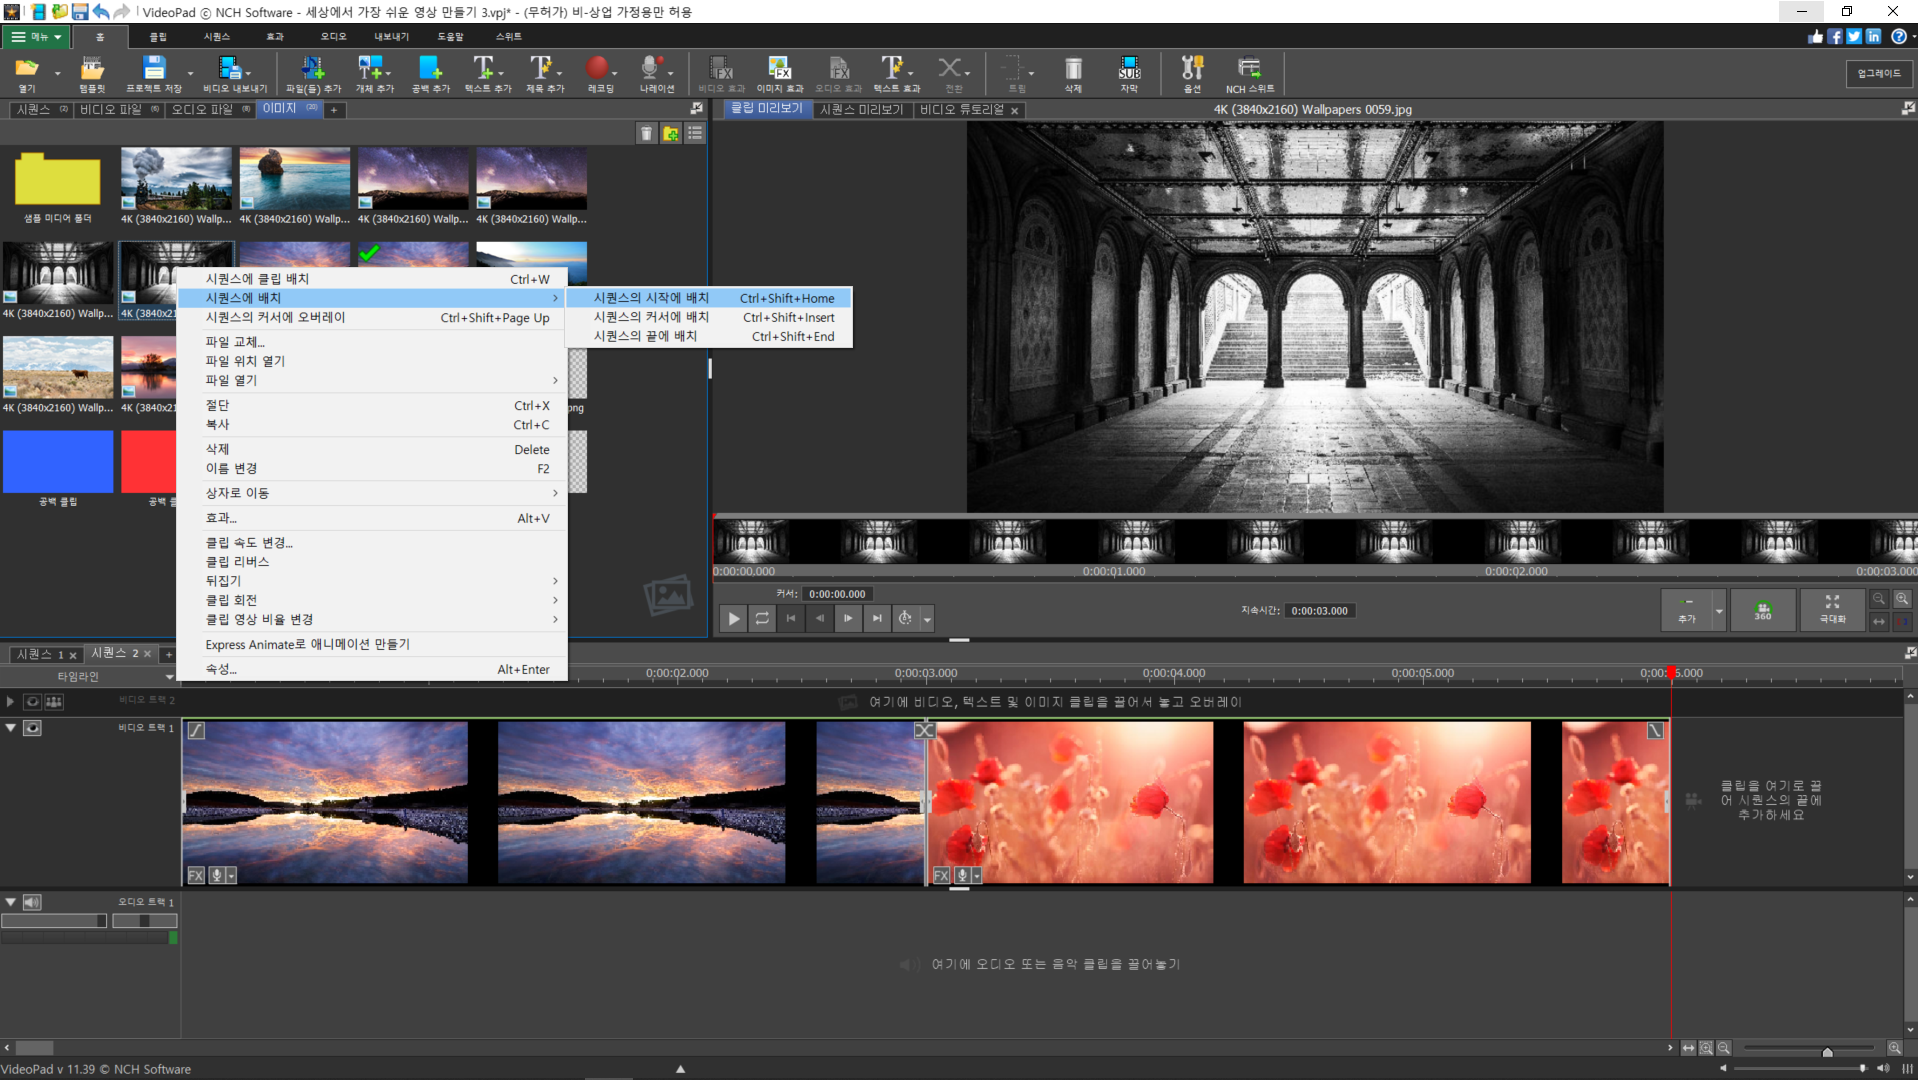Choose 클립 속도 변경 from context menu
Viewport: 1918px width, 1080px height.
click(x=371, y=542)
